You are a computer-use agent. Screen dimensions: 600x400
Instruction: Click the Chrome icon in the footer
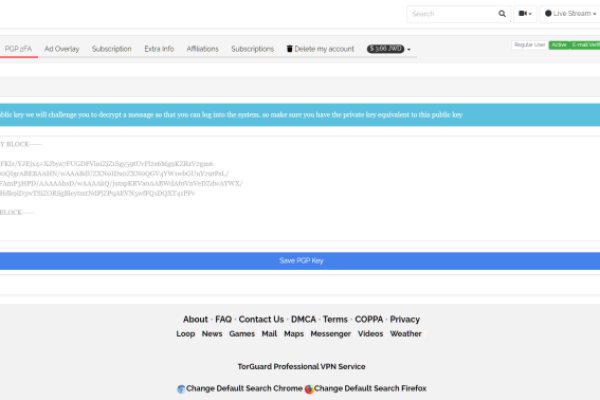tap(181, 388)
